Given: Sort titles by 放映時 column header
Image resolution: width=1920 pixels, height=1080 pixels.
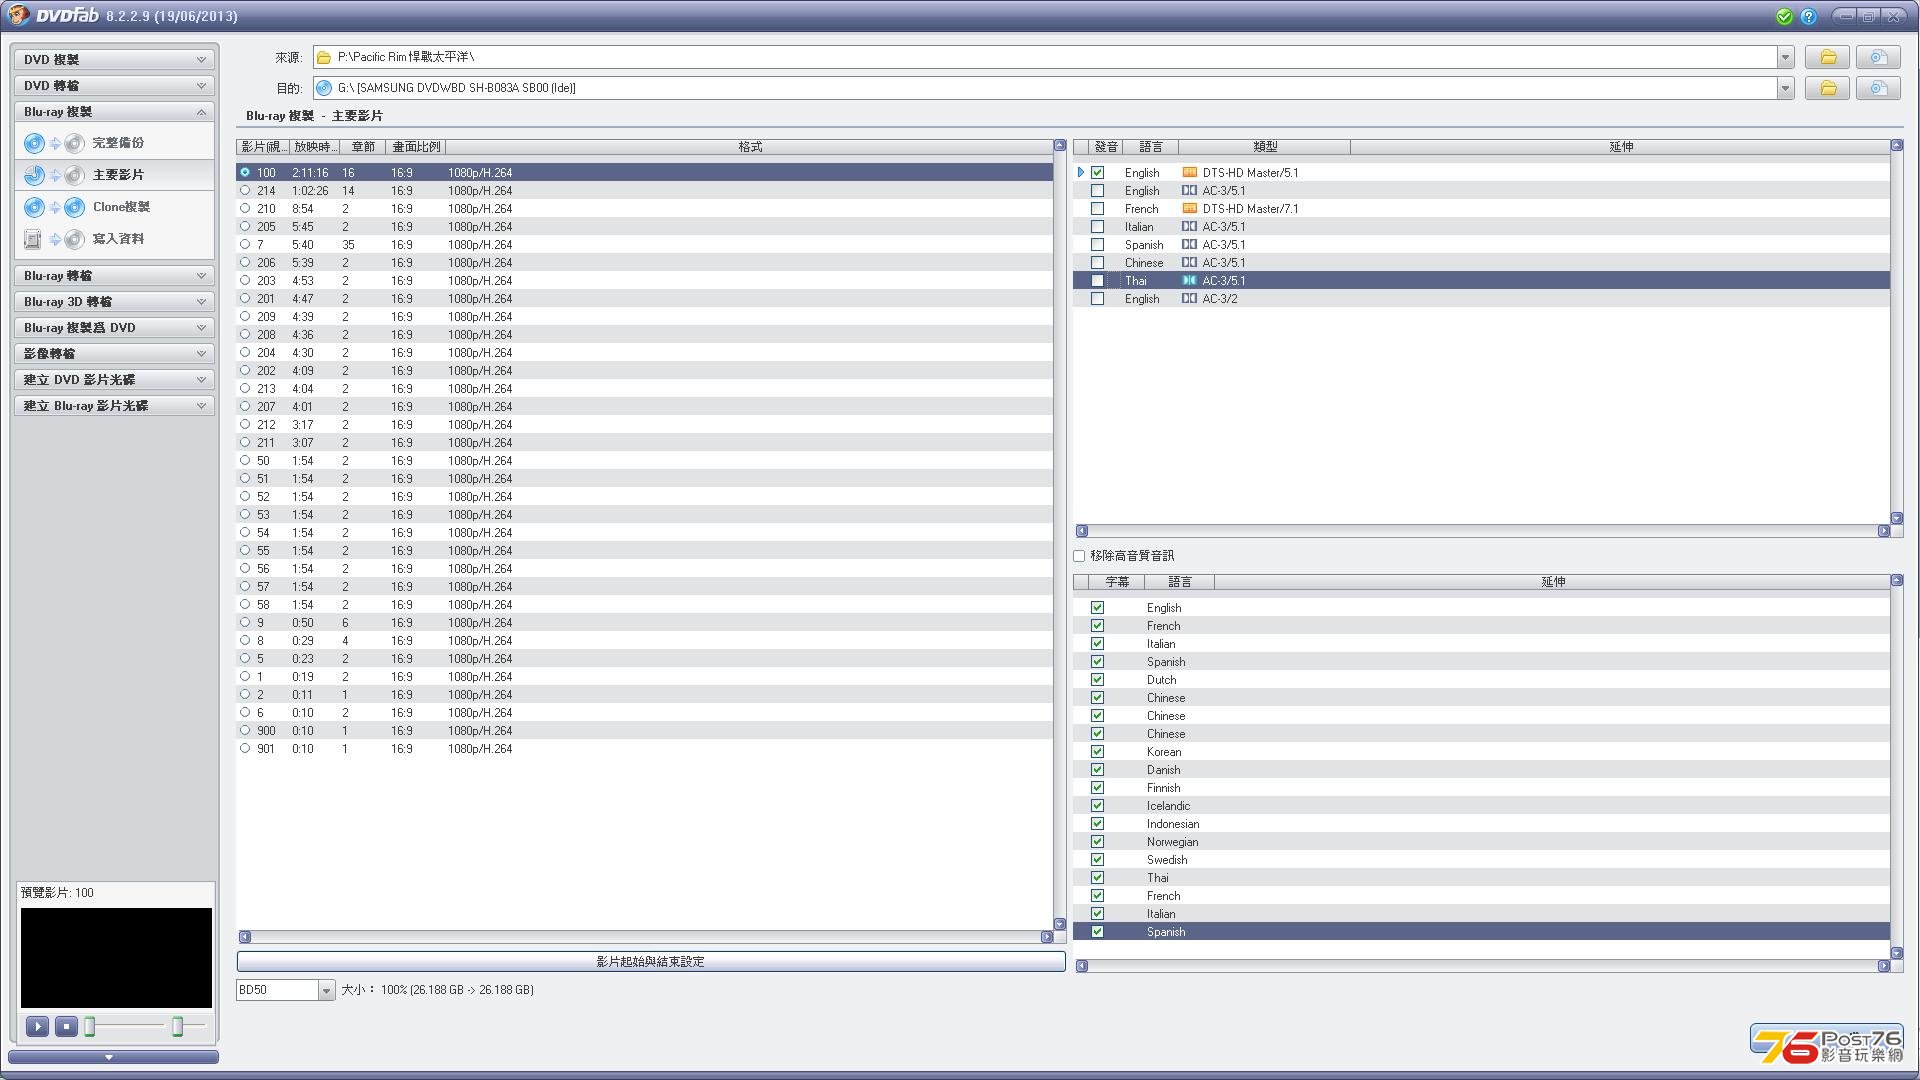Looking at the screenshot, I should (314, 146).
